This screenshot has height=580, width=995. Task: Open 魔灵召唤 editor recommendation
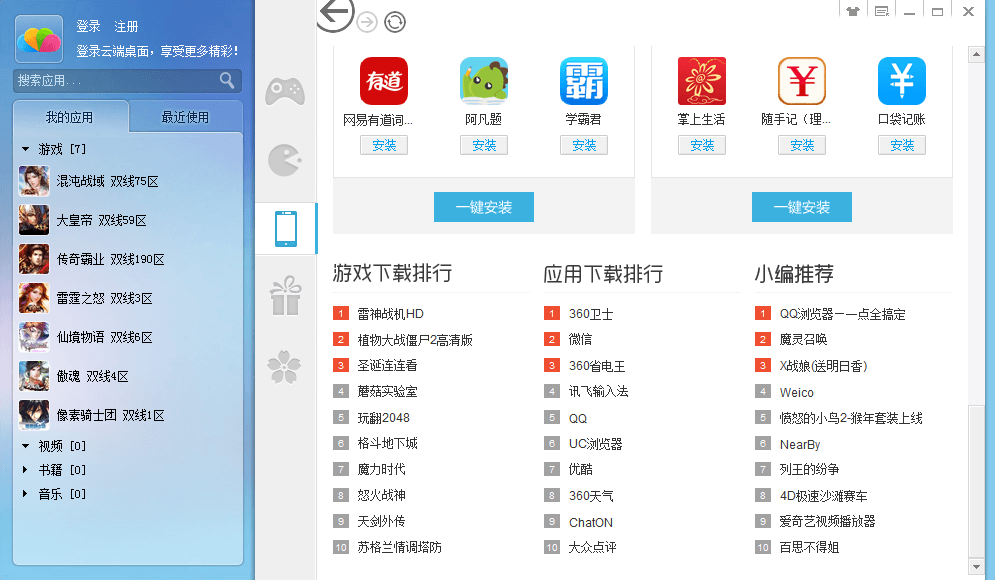pyautogui.click(x=803, y=339)
